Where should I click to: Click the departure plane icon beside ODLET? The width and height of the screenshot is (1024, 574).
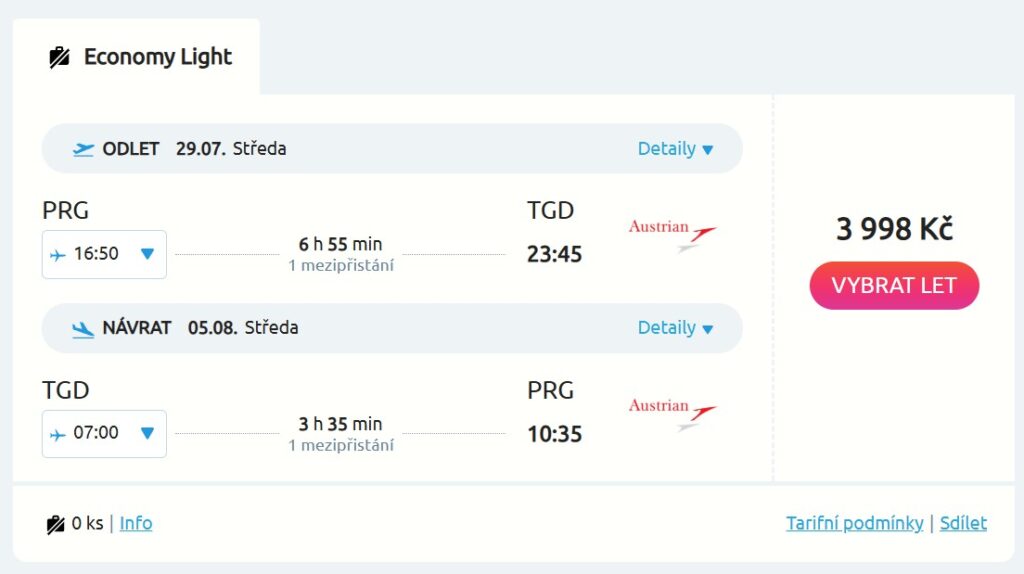(x=84, y=149)
